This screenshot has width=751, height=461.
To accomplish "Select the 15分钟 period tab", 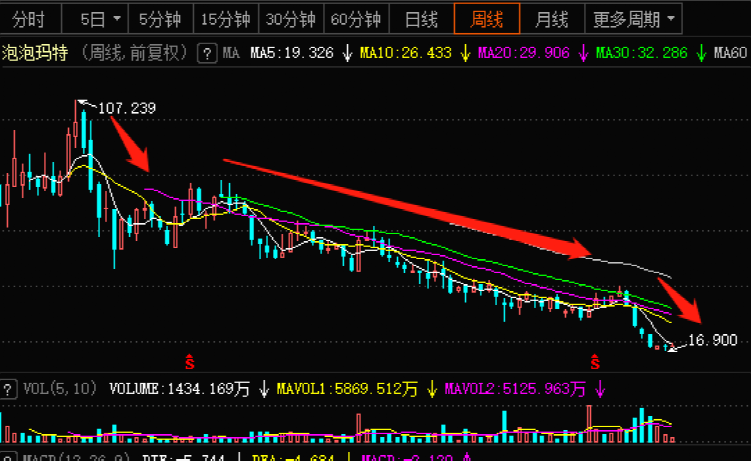I will click(226, 19).
